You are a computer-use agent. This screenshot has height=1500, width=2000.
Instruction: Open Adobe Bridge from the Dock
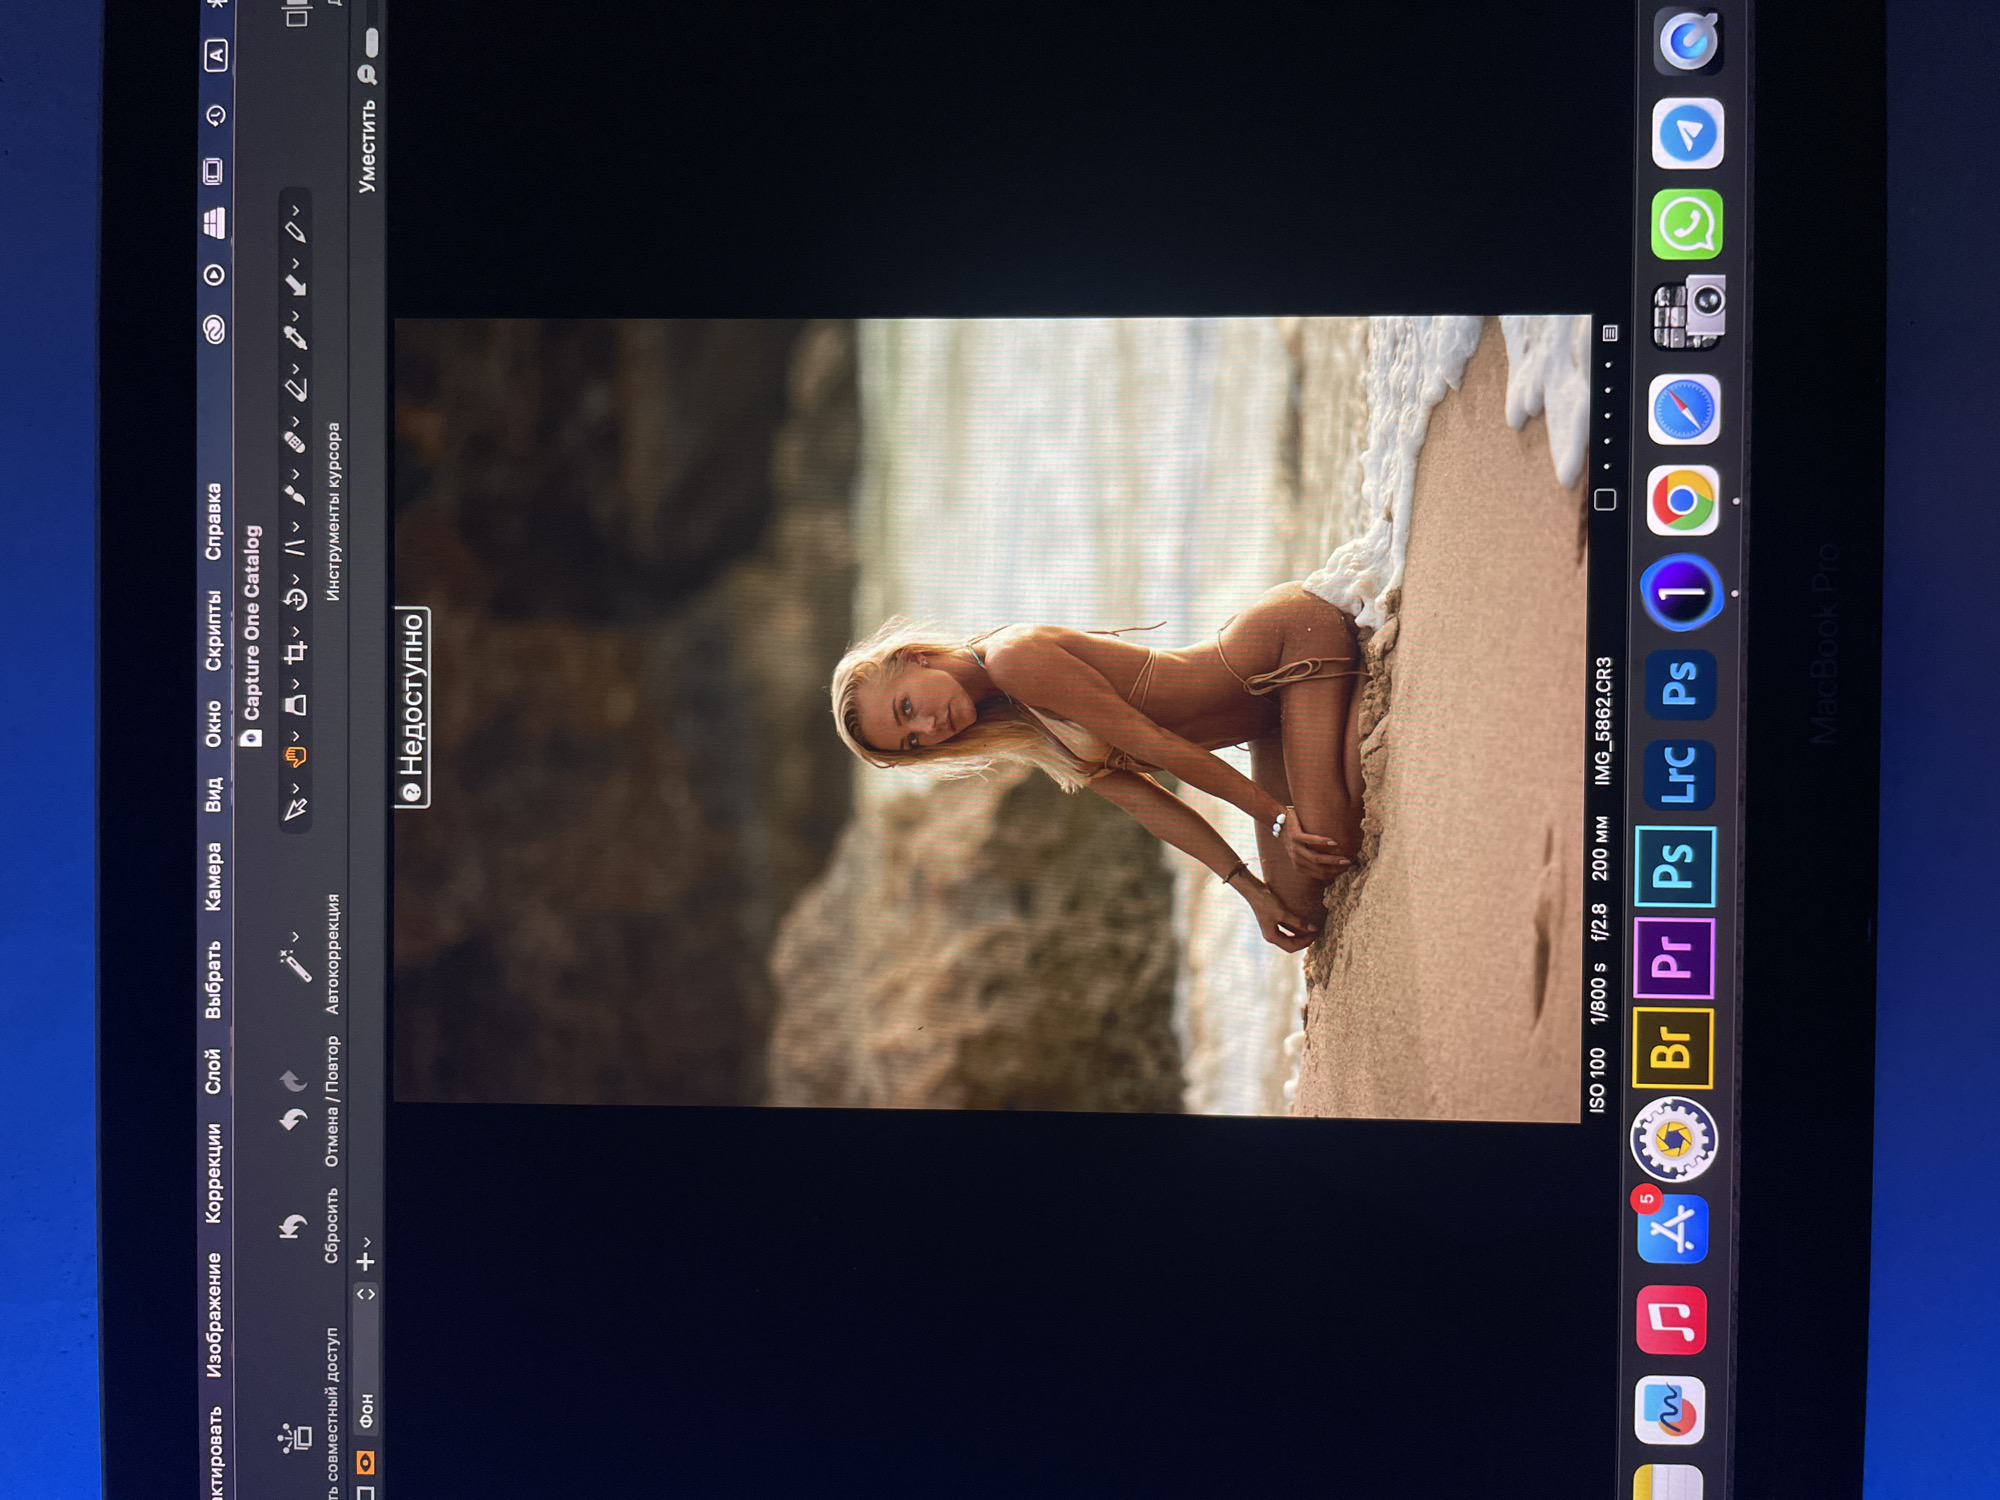pyautogui.click(x=1672, y=1047)
